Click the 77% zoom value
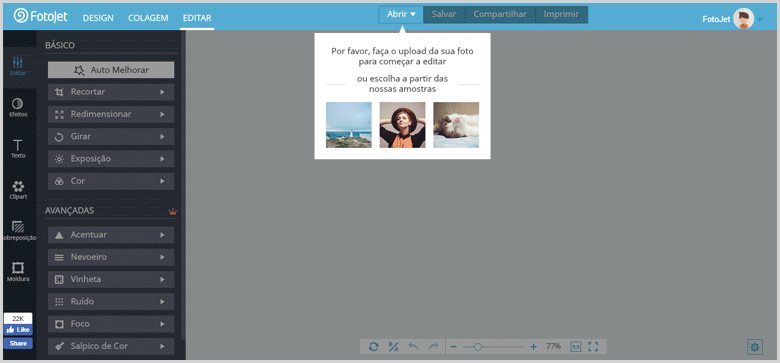Viewport: 780px width, 363px height. (554, 346)
